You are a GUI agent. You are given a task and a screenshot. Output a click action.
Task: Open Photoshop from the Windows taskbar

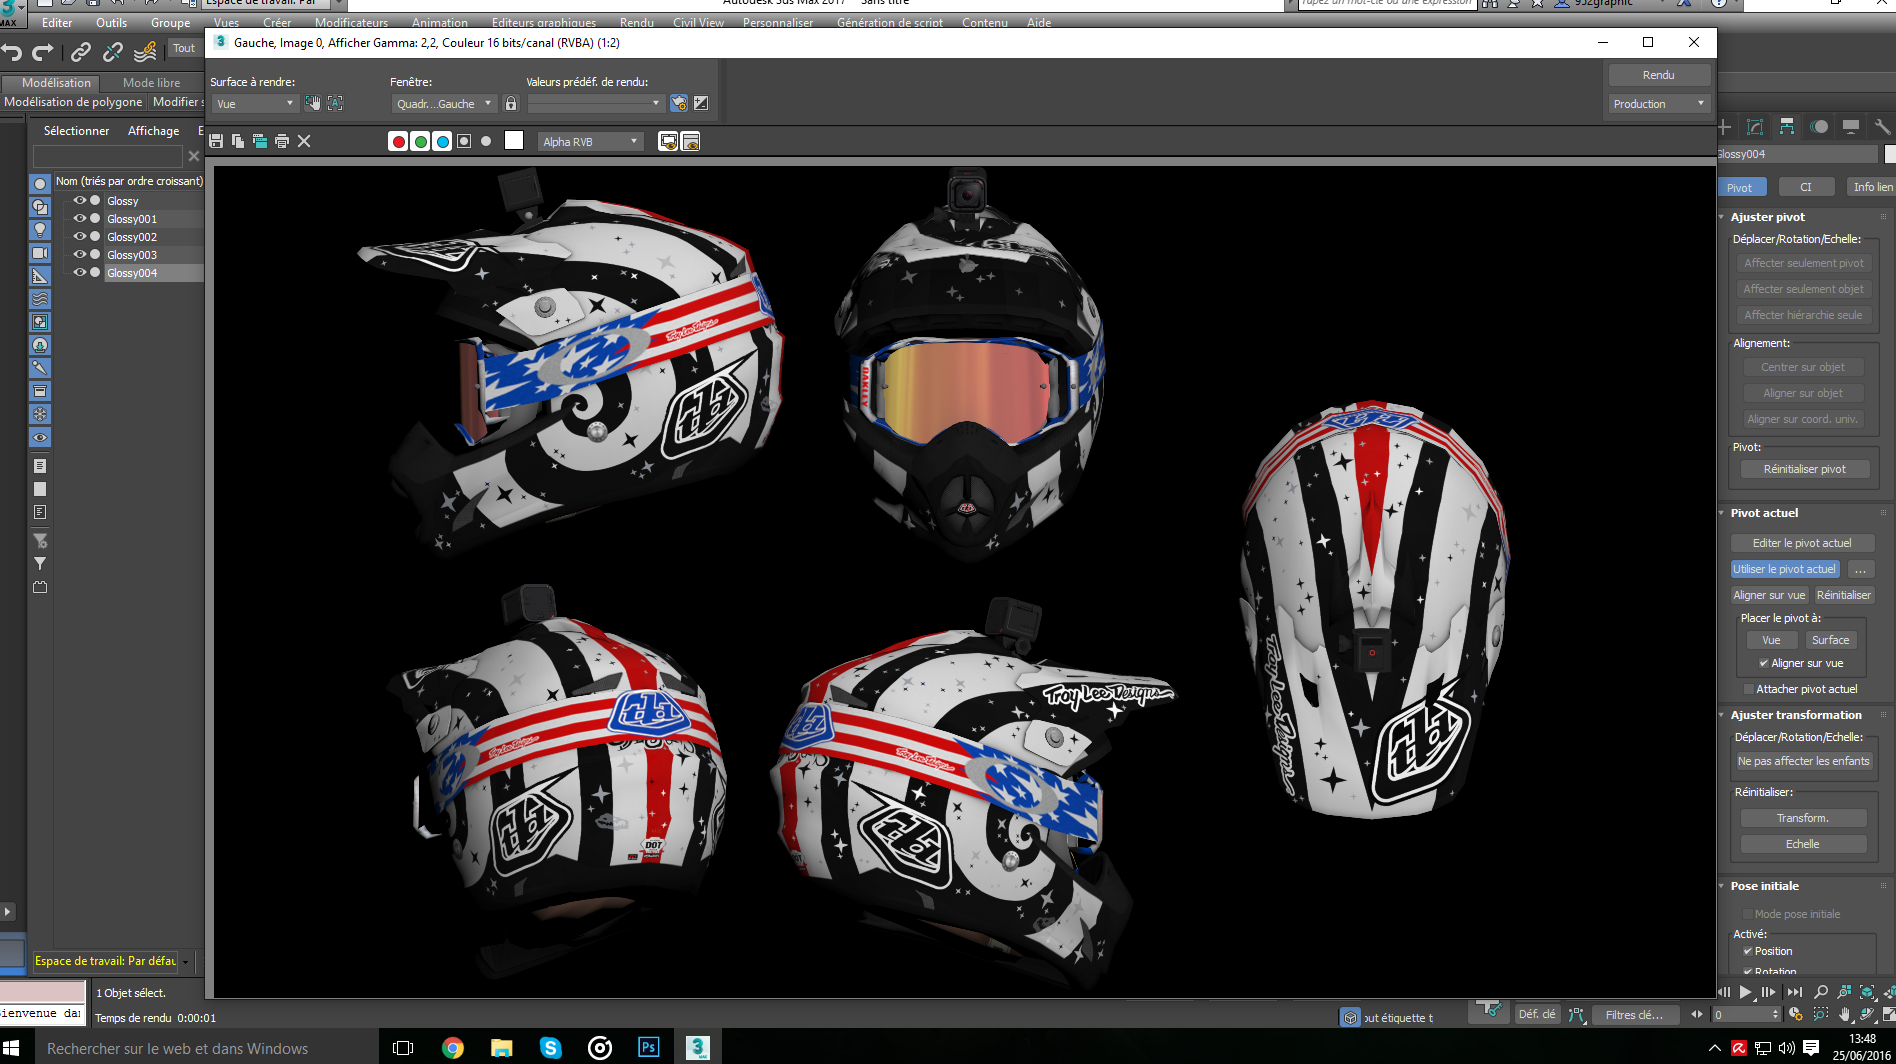(x=648, y=1047)
